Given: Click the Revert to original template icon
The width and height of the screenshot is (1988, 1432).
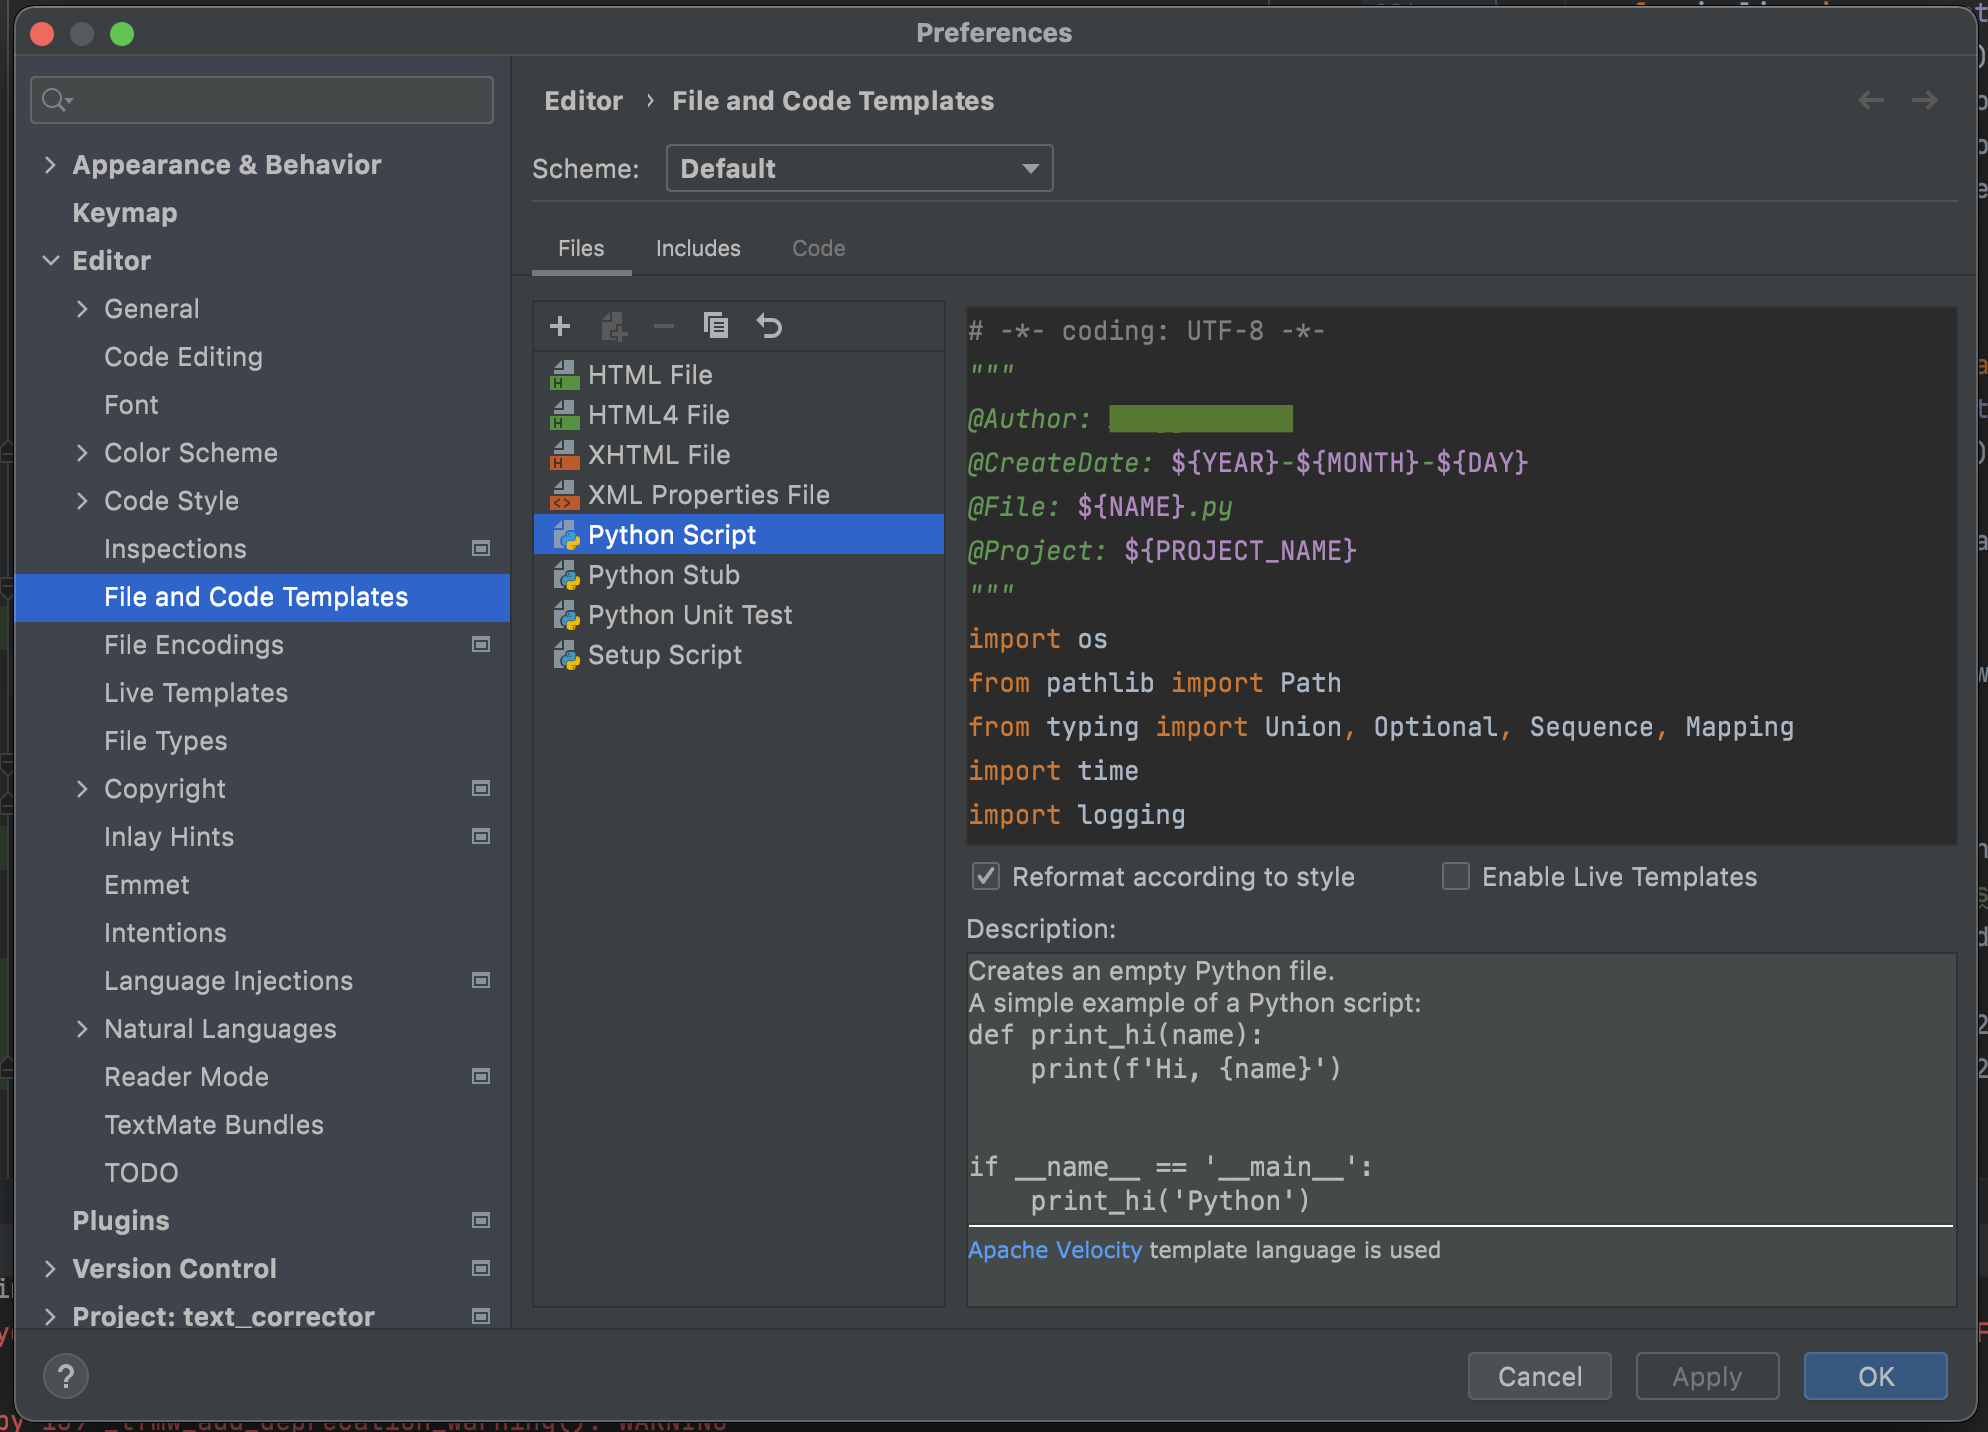Looking at the screenshot, I should click(x=769, y=326).
